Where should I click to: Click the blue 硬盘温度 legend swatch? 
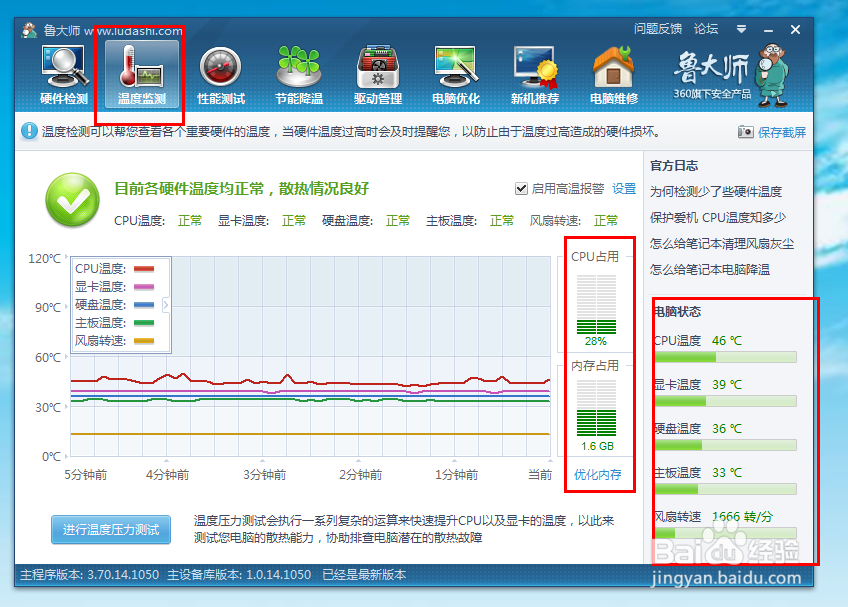tap(144, 305)
